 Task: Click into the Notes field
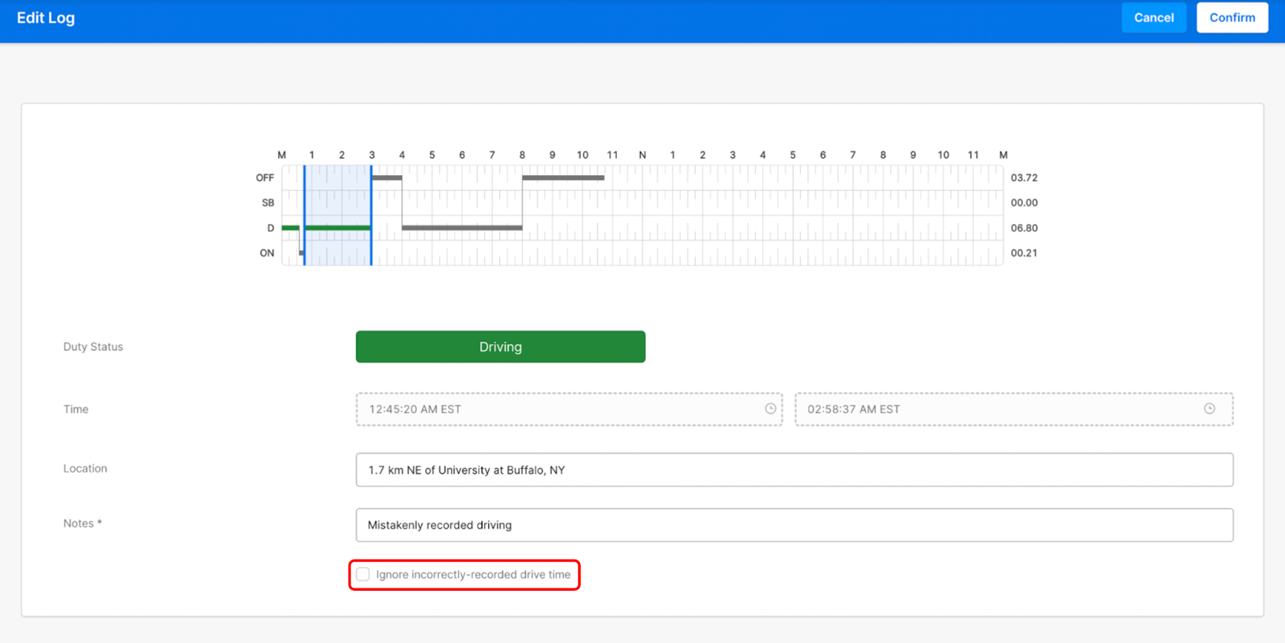point(794,525)
